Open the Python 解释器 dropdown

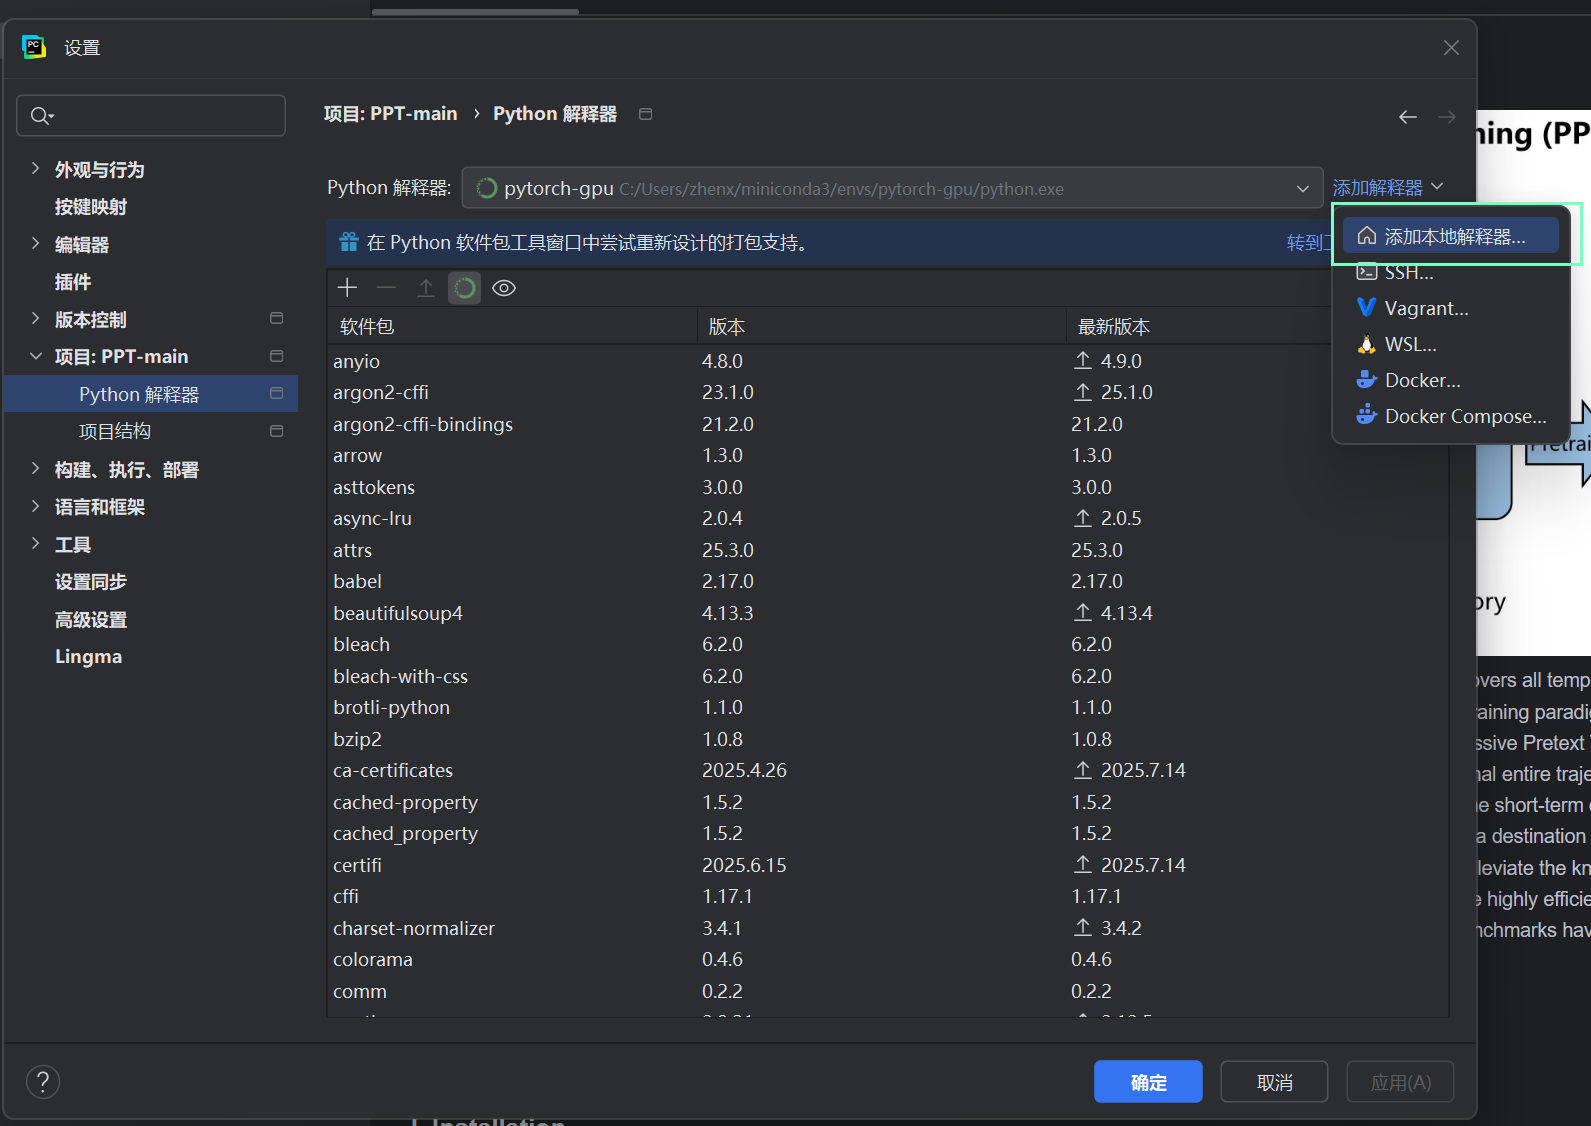pyautogui.click(x=892, y=188)
